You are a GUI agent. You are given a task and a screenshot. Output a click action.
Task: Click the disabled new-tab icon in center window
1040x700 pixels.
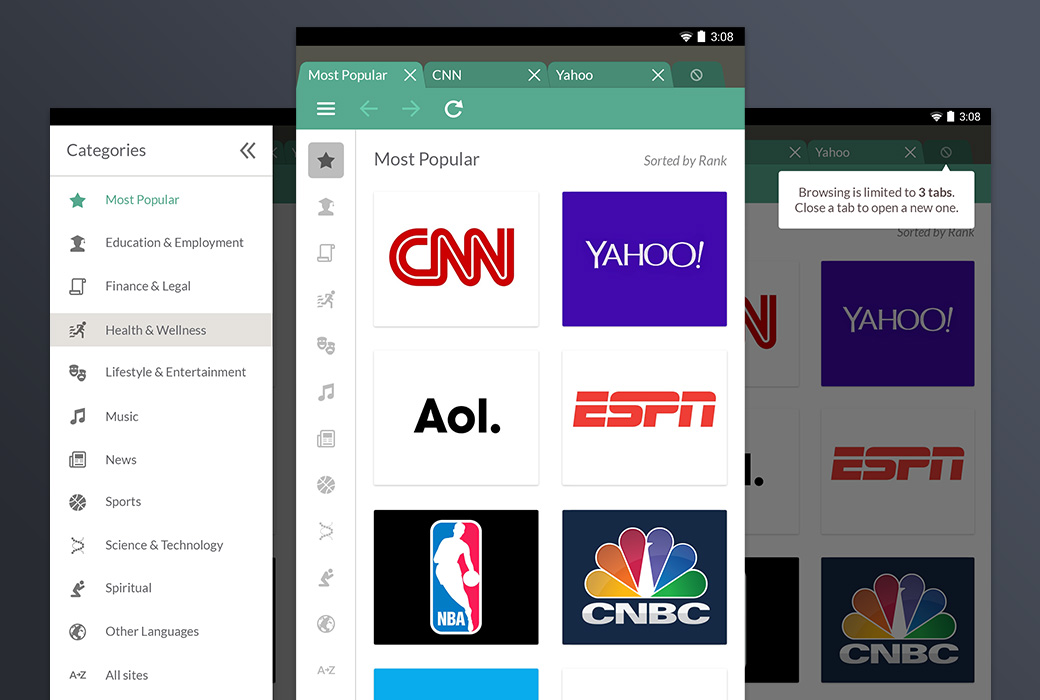(696, 75)
